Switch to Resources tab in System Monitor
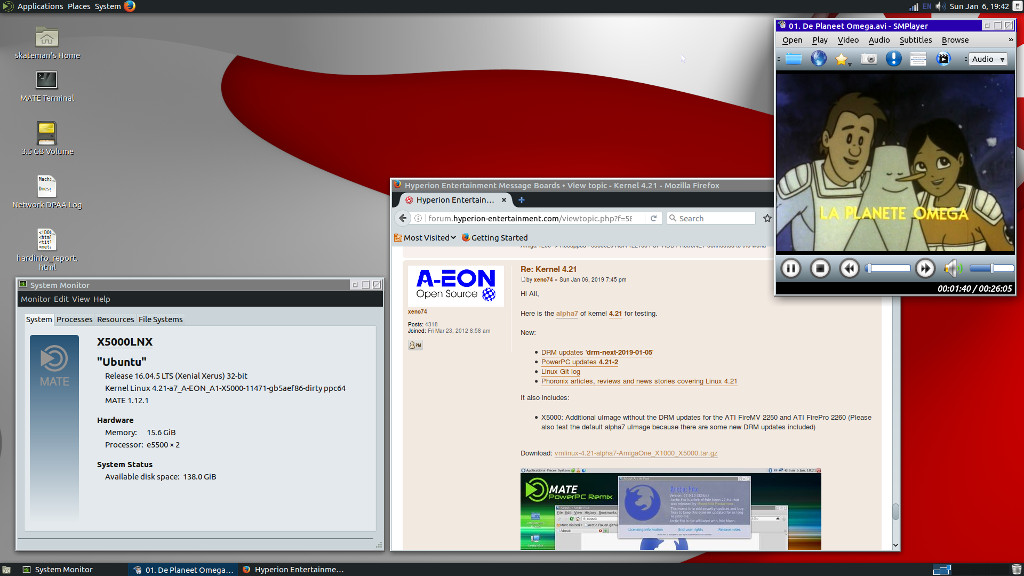This screenshot has width=1024, height=576. pos(115,319)
